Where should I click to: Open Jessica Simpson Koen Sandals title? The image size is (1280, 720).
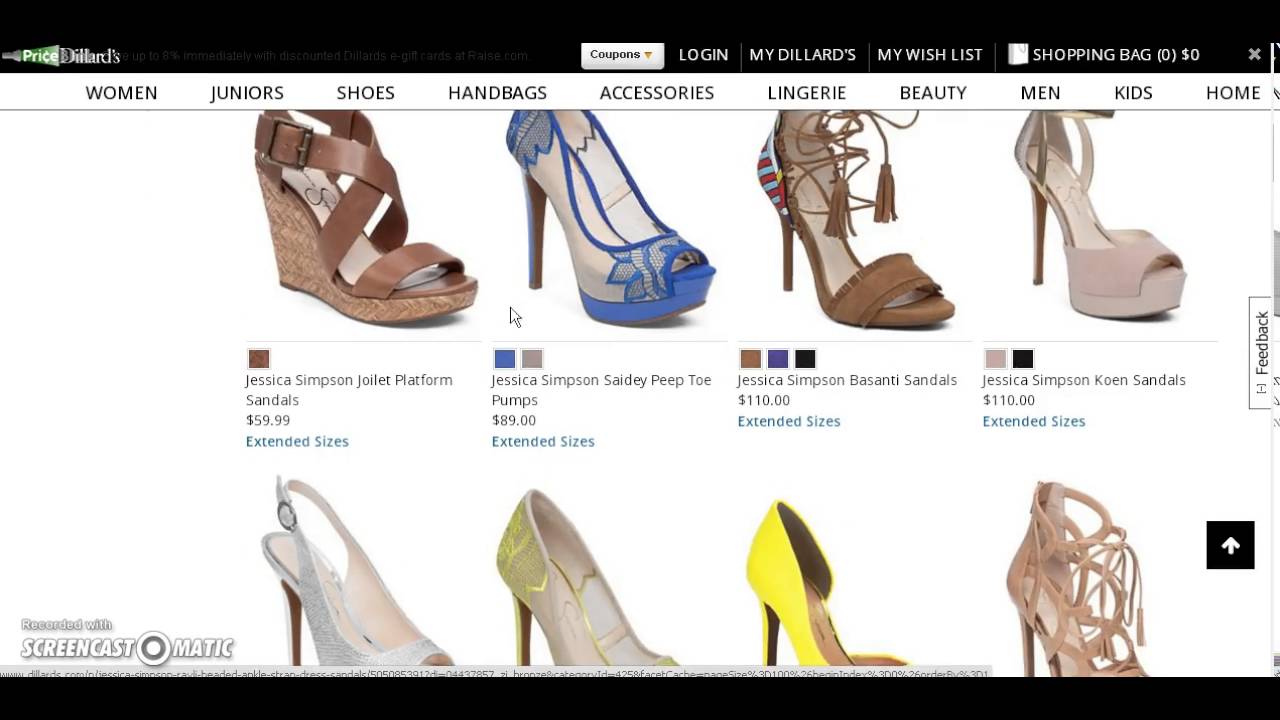coord(1084,380)
